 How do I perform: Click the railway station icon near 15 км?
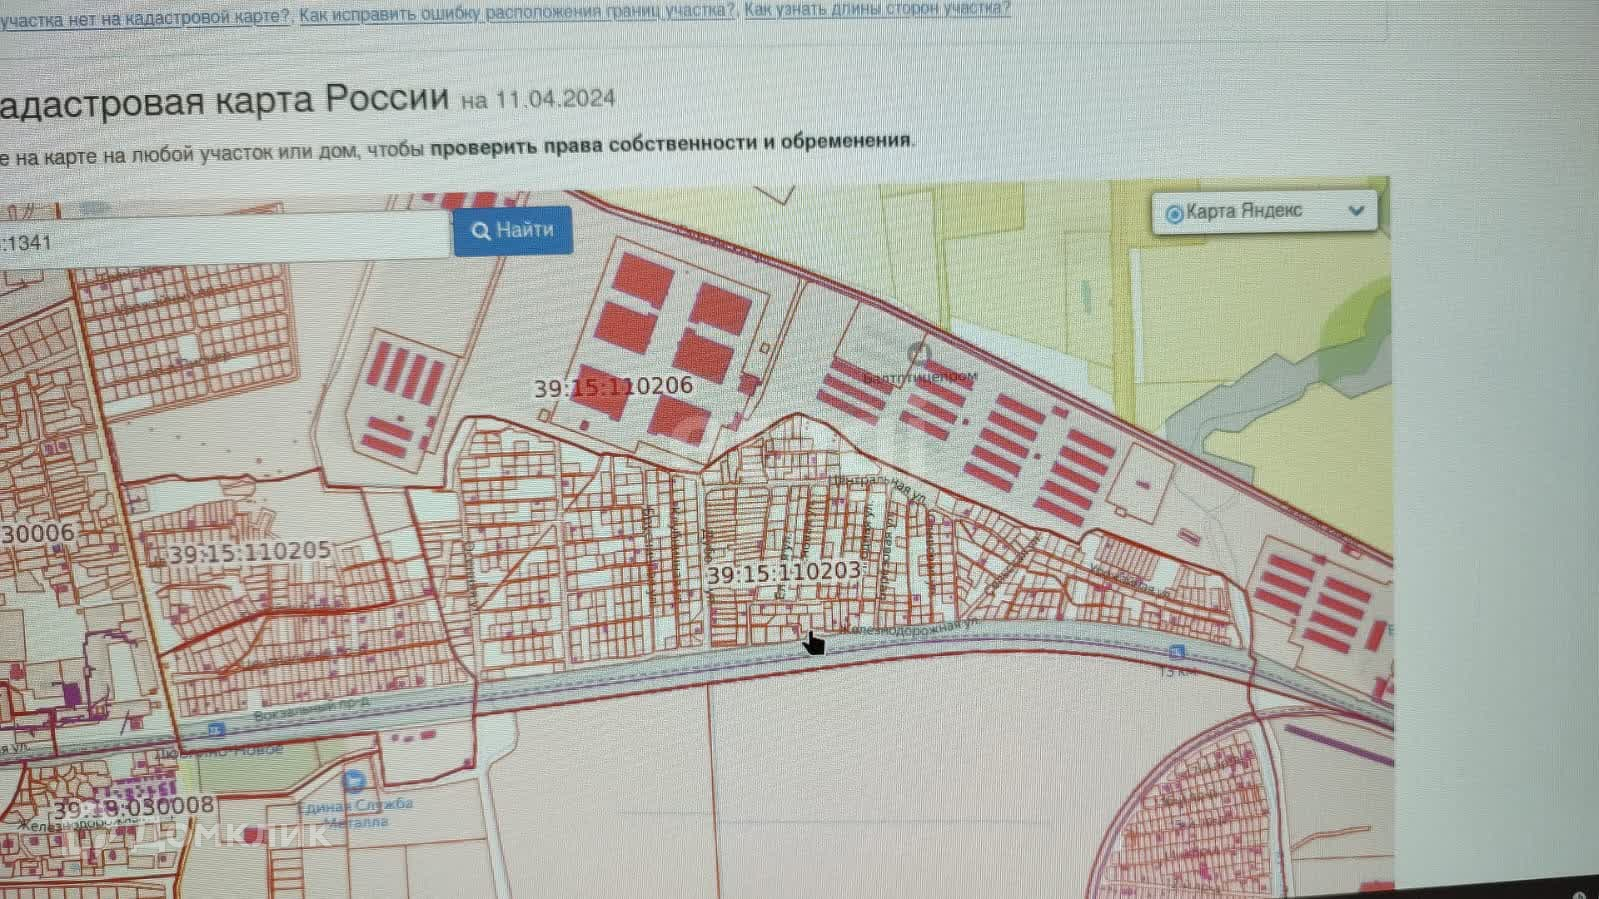pos(1176,652)
